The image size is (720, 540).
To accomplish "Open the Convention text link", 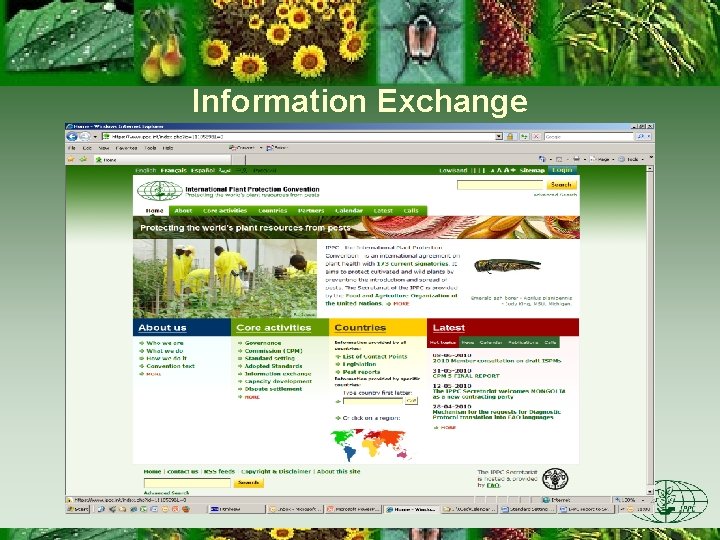I will tap(170, 366).
